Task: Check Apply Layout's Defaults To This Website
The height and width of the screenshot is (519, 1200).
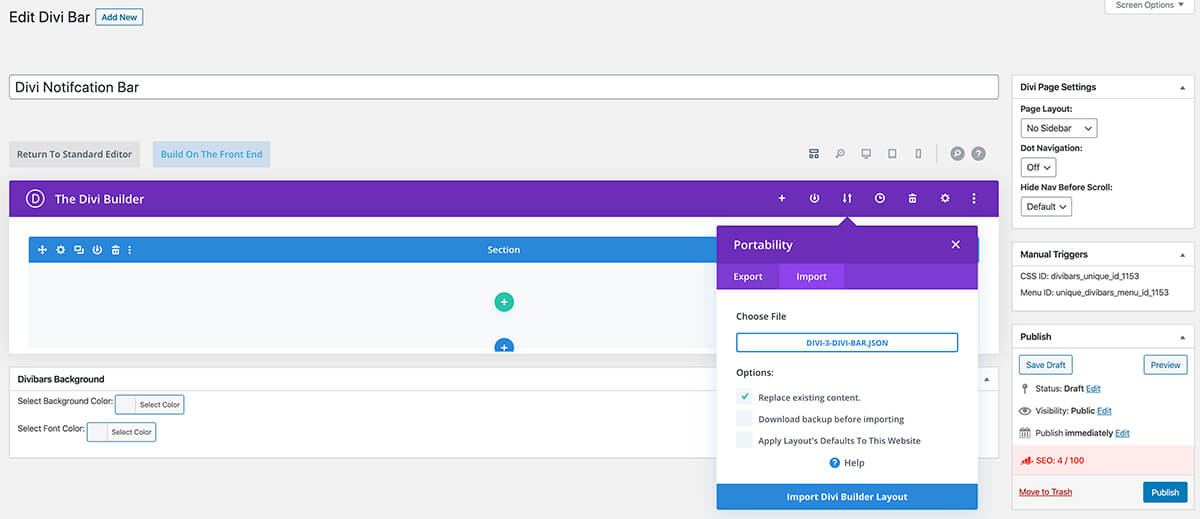Action: pyautogui.click(x=744, y=440)
